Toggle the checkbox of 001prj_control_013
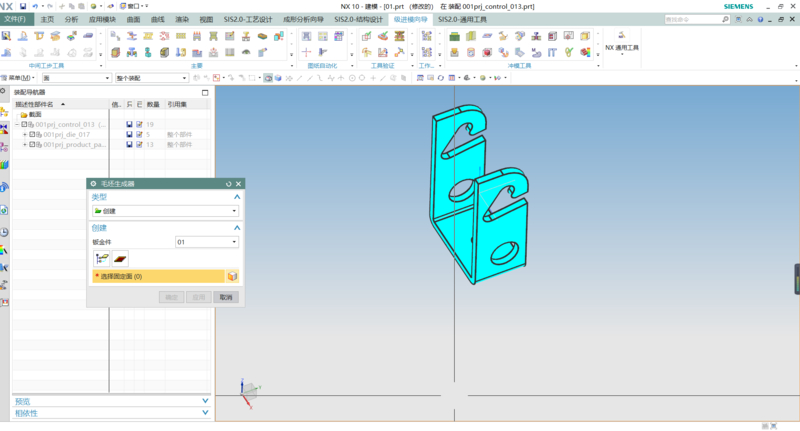 point(24,124)
